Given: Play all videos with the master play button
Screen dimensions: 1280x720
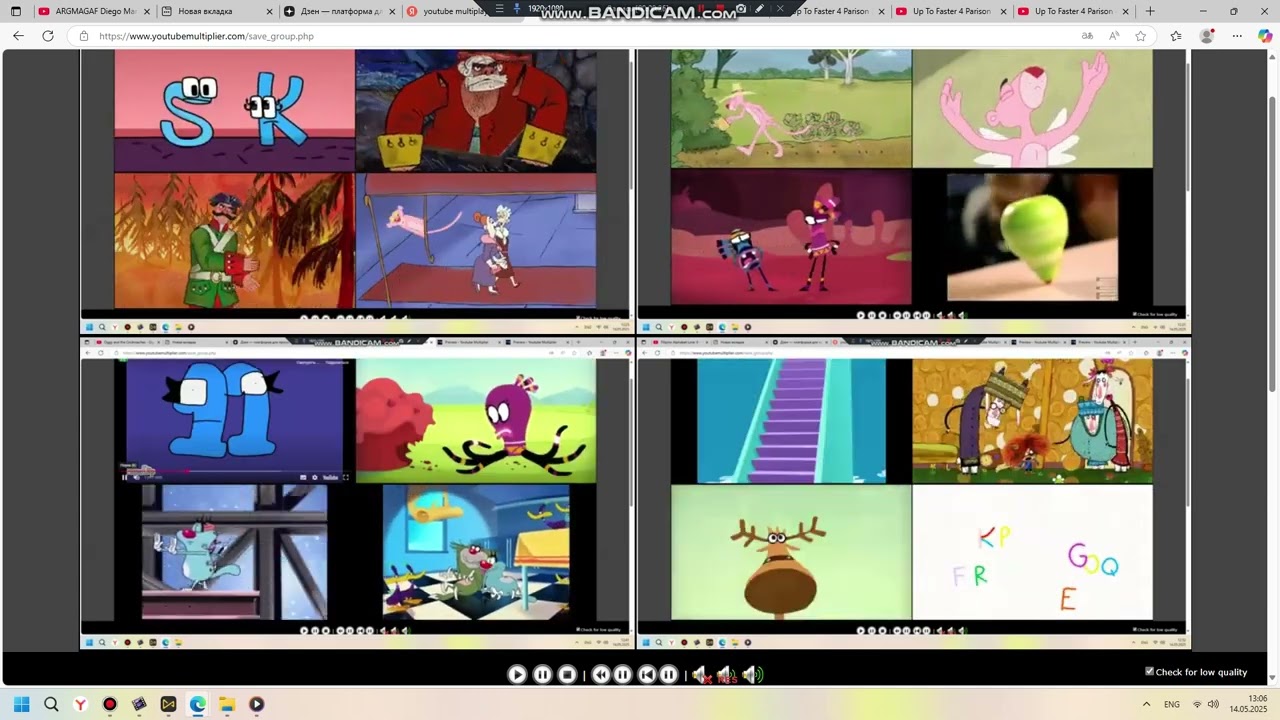Looking at the screenshot, I should click(x=517, y=675).
